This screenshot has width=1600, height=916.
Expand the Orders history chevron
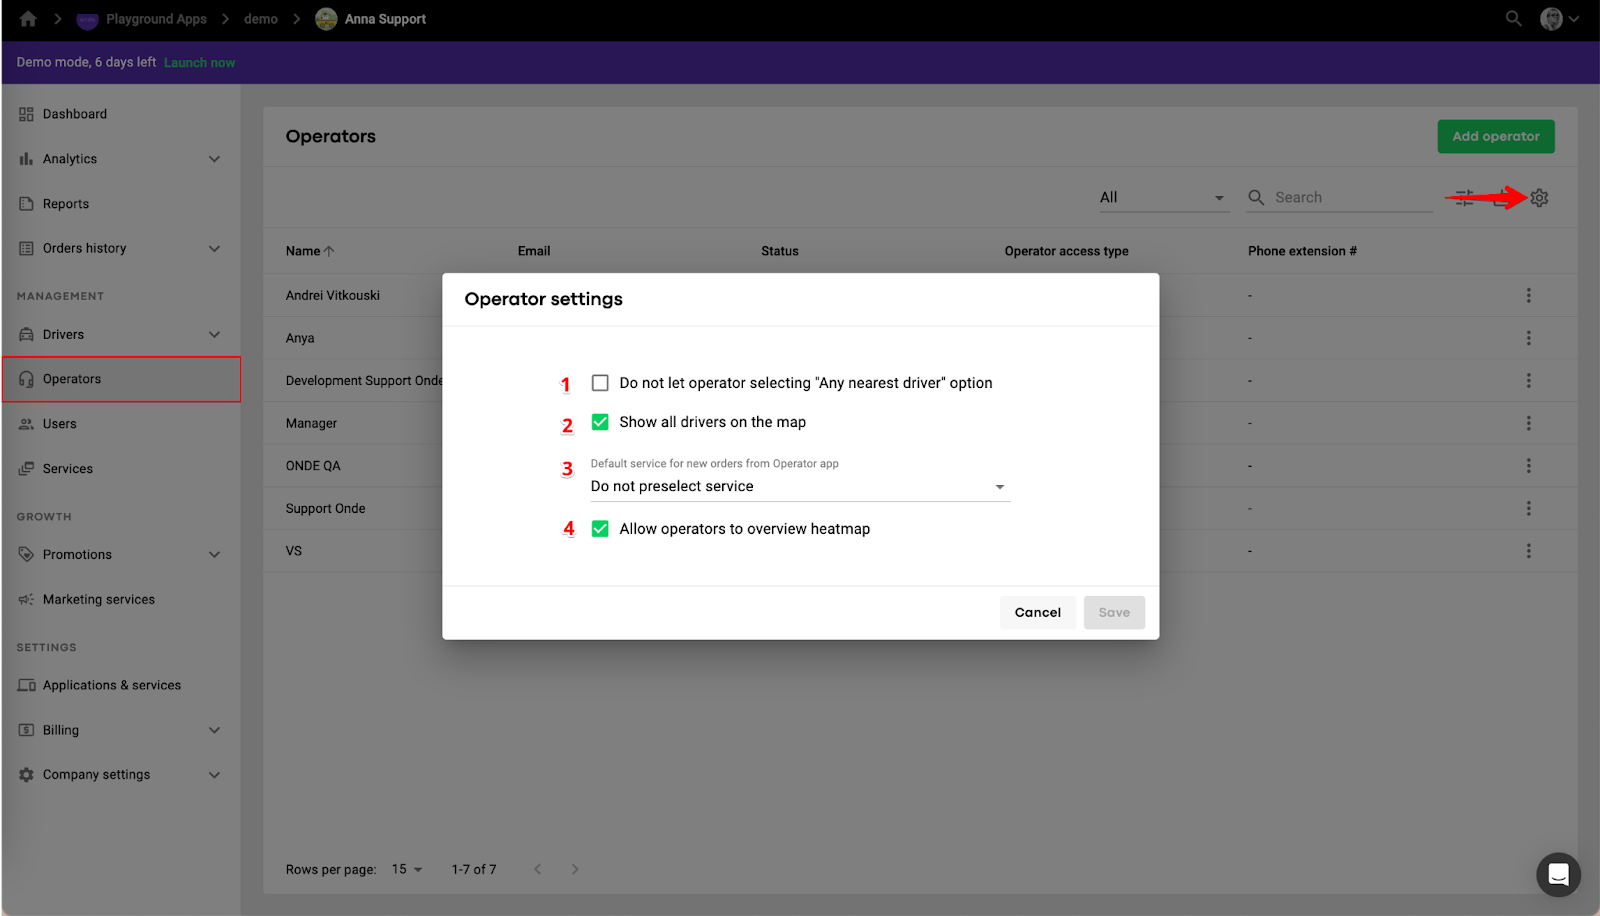[x=214, y=249]
